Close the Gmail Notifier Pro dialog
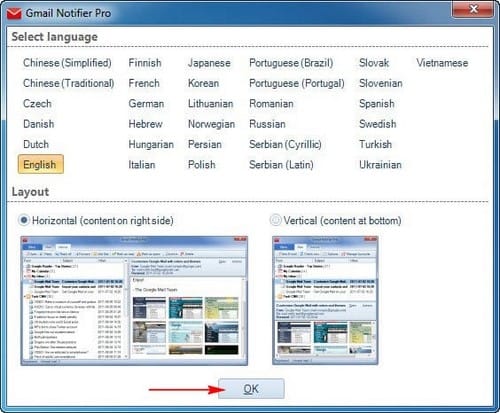The height and width of the screenshot is (413, 500). [x=473, y=9]
